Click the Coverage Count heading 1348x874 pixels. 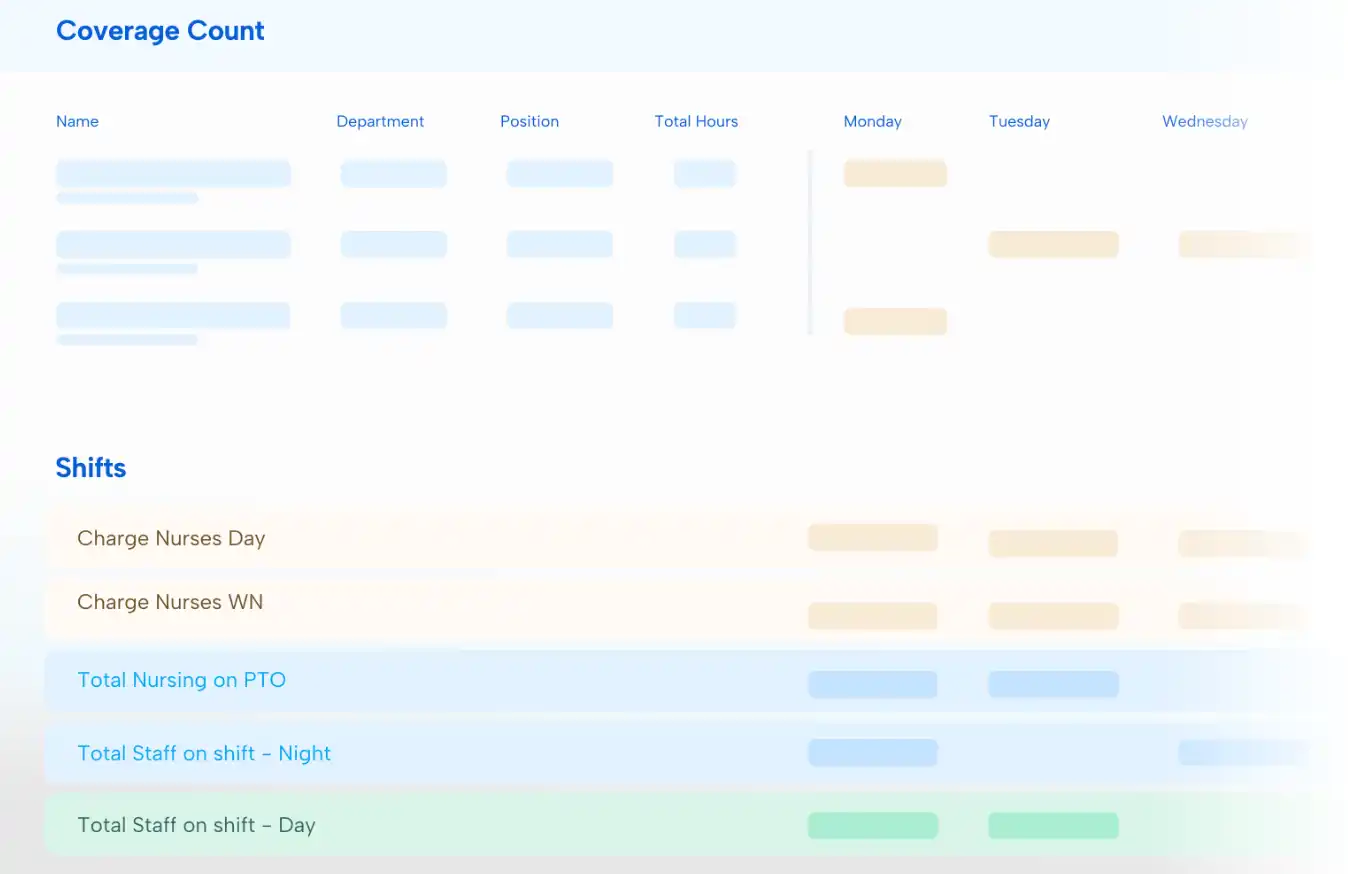160,31
